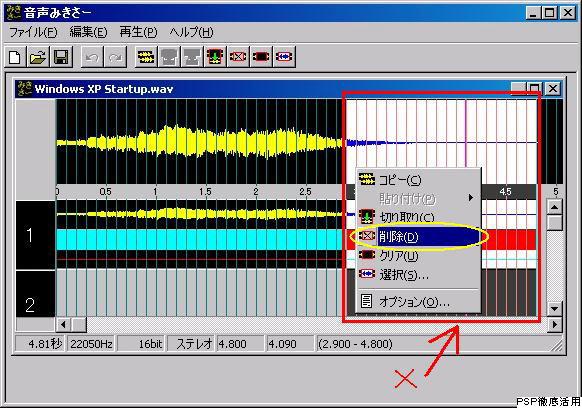This screenshot has height=408, width=582.
Task: Click the 4.800 status value
Action: pyautogui.click(x=240, y=344)
